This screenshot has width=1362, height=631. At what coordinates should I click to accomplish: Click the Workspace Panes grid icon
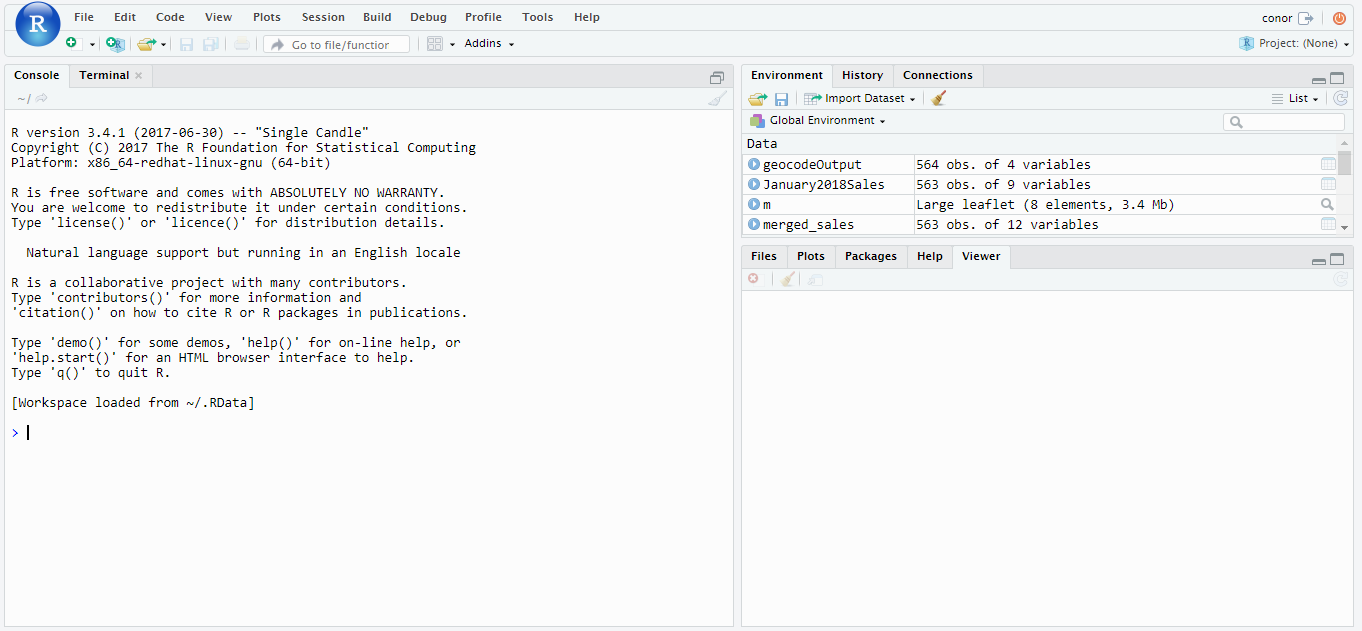coord(434,44)
